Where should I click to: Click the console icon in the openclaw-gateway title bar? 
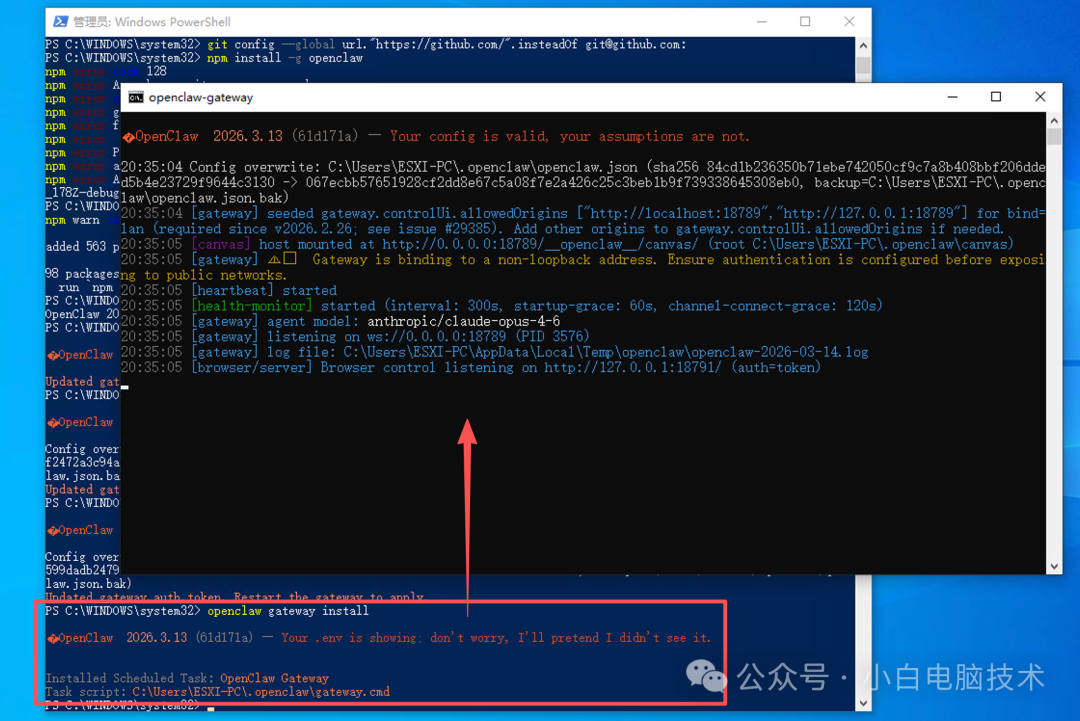[x=136, y=97]
